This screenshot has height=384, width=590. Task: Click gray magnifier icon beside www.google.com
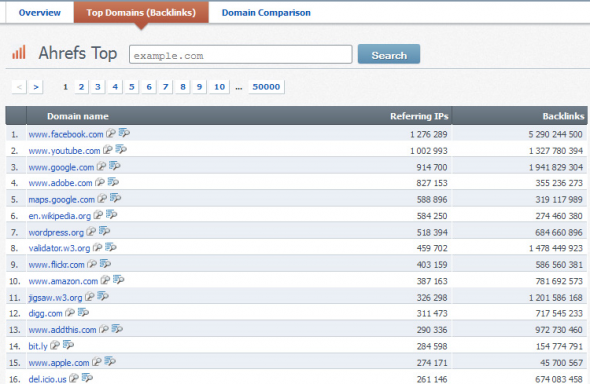tap(101, 166)
